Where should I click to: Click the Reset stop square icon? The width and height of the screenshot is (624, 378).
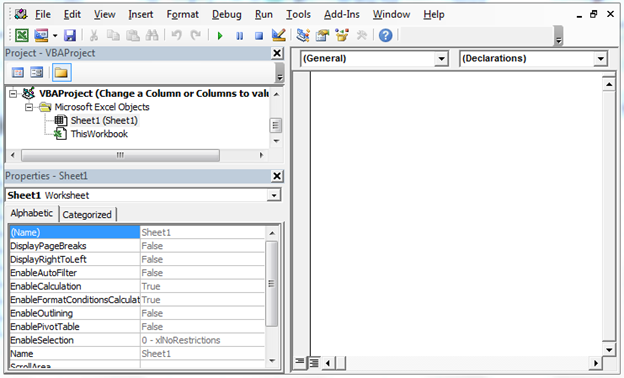click(x=259, y=36)
